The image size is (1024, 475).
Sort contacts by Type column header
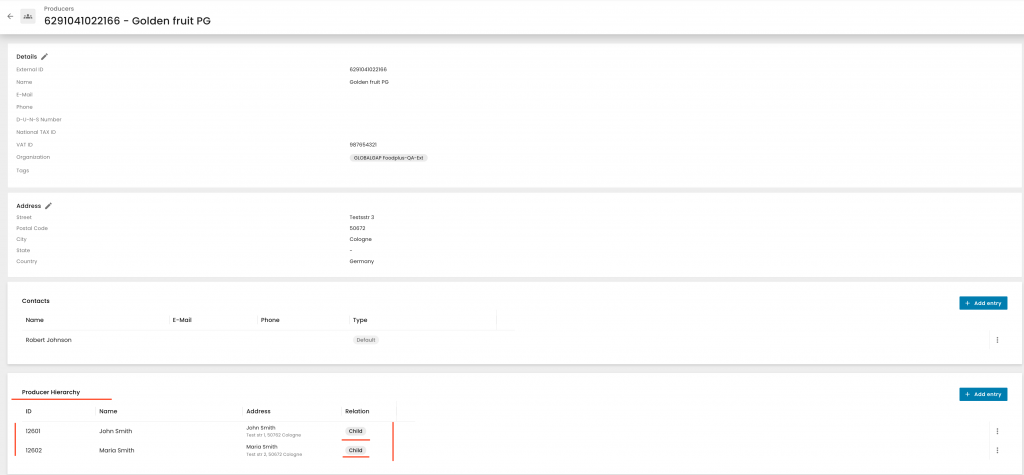pos(360,320)
